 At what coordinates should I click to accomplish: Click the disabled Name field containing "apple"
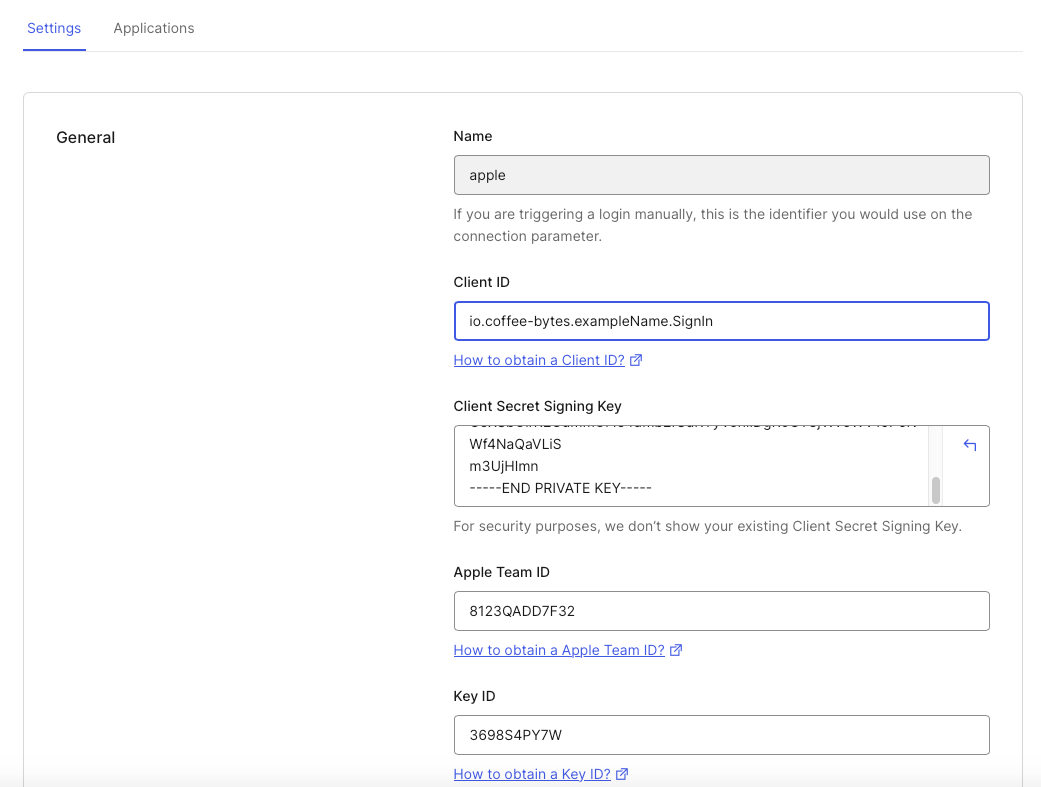coord(721,175)
